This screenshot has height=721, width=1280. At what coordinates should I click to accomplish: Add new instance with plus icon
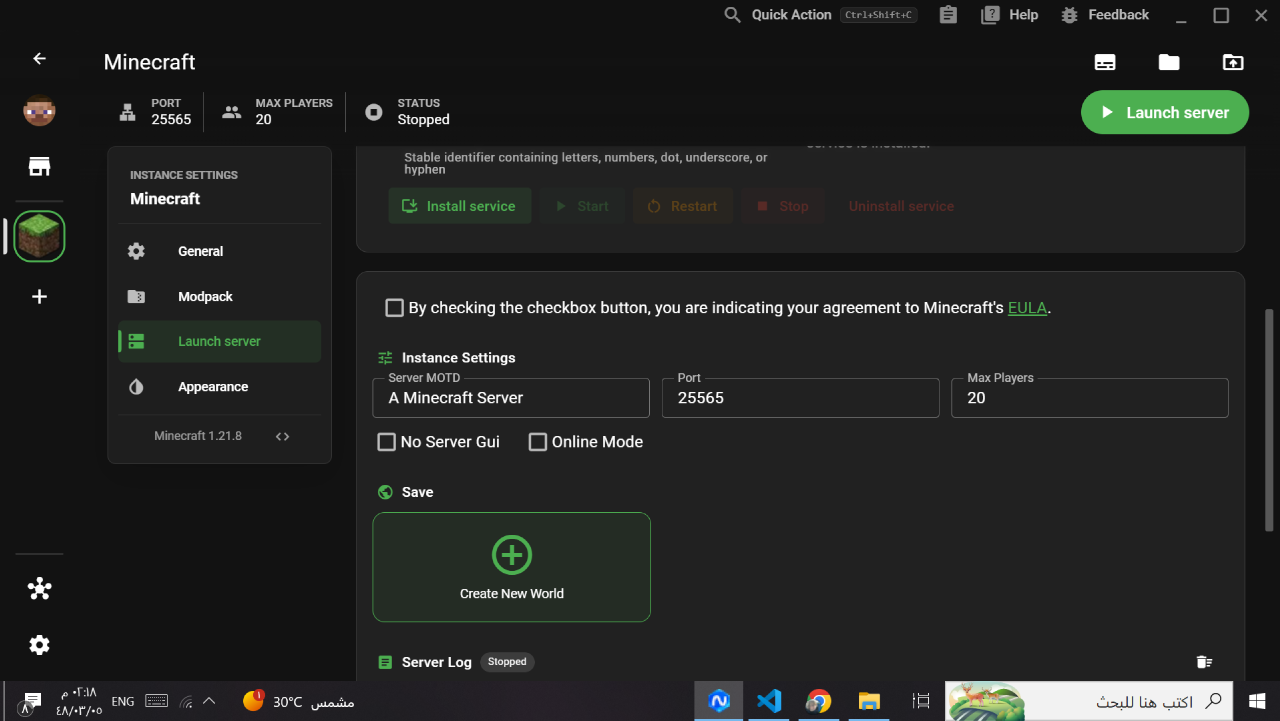pos(39,296)
